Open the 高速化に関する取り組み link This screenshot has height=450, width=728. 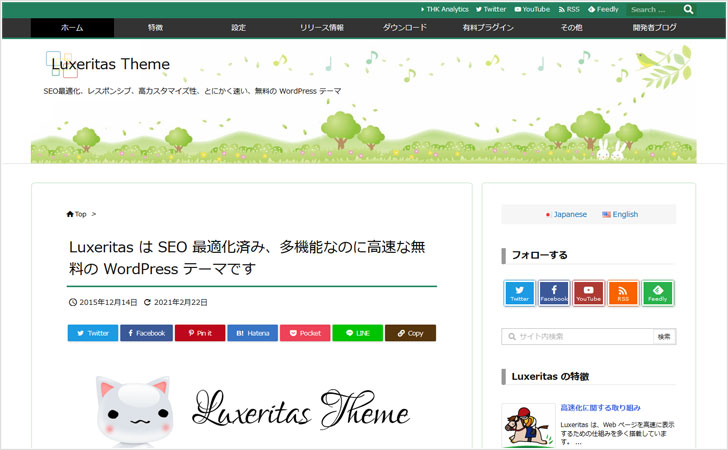tap(600, 408)
